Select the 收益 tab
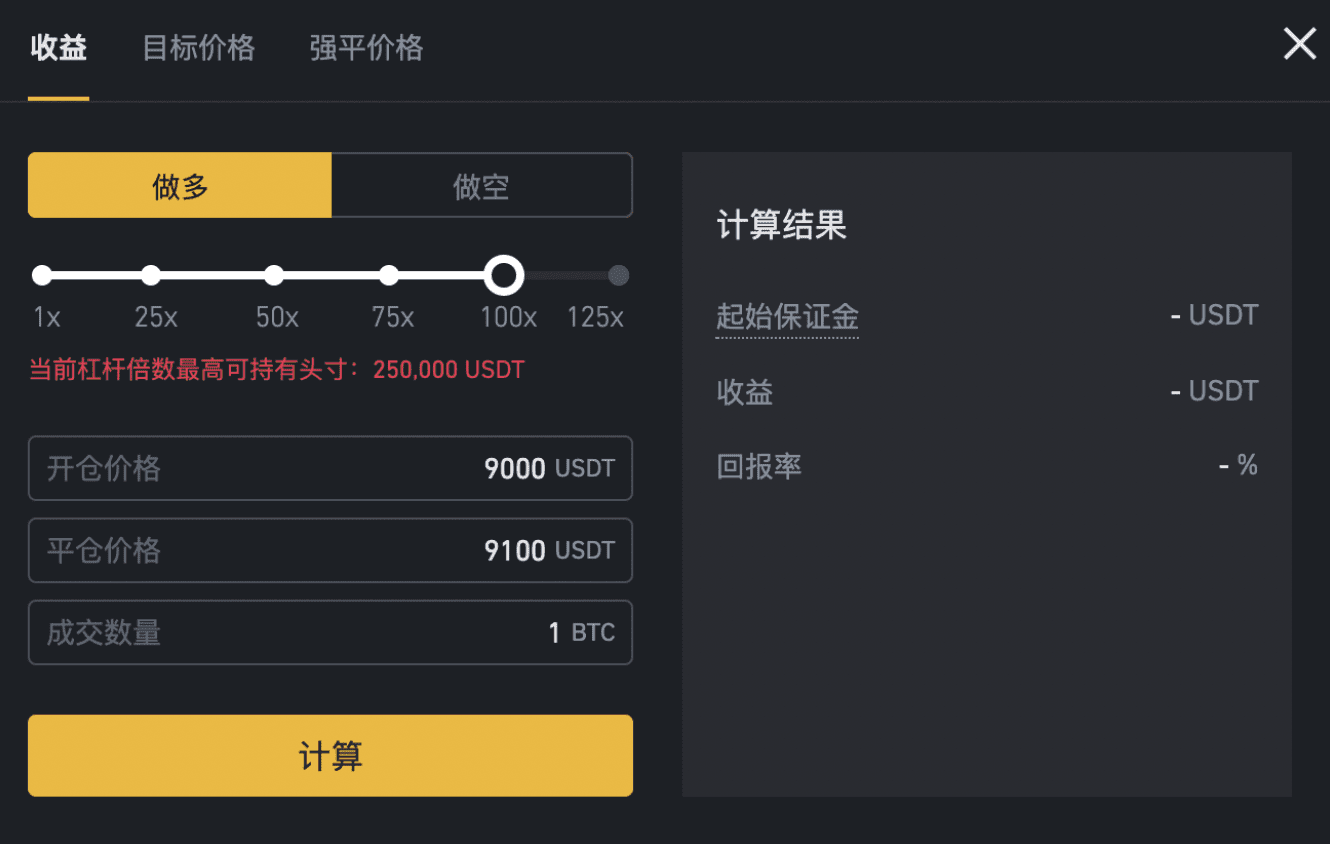 59,48
